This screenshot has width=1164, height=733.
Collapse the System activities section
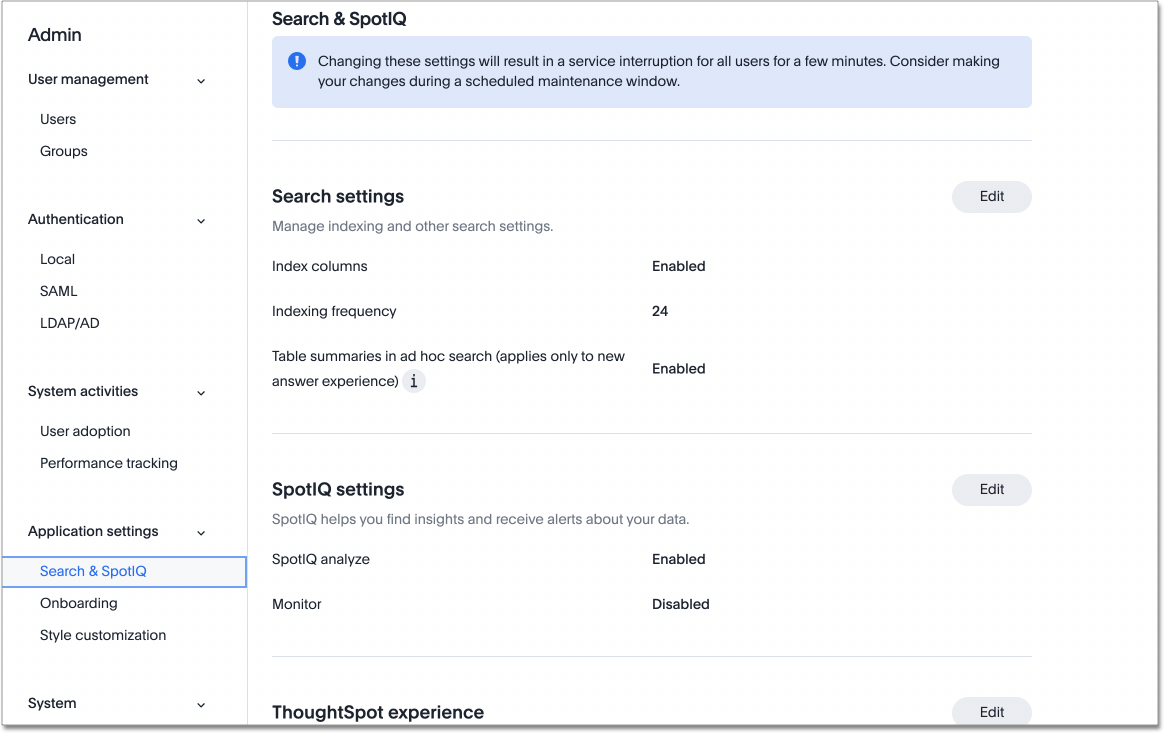tap(201, 391)
